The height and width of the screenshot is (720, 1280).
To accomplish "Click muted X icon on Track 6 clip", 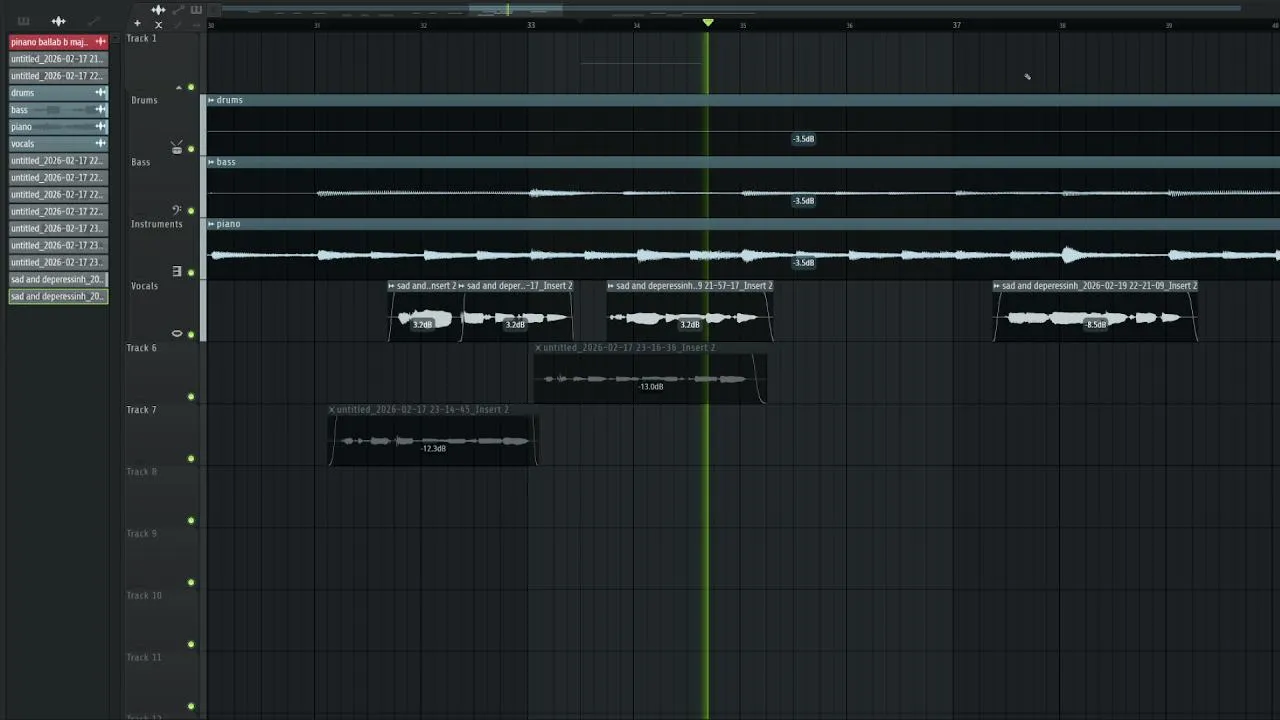I will pyautogui.click(x=538, y=348).
